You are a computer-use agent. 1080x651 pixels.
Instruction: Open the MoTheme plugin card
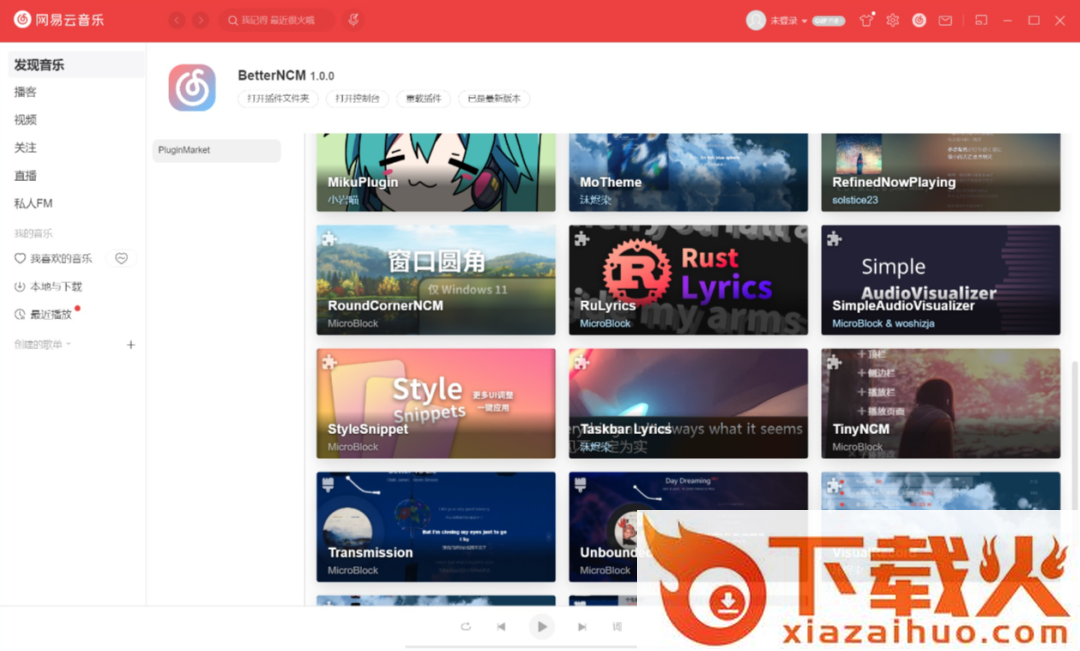(x=688, y=172)
